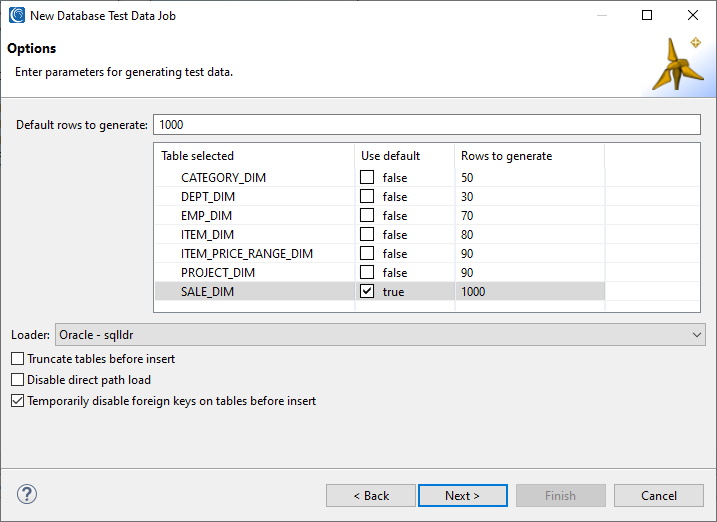Uncheck Use default for SALE_DIM
717x522 pixels.
click(367, 291)
